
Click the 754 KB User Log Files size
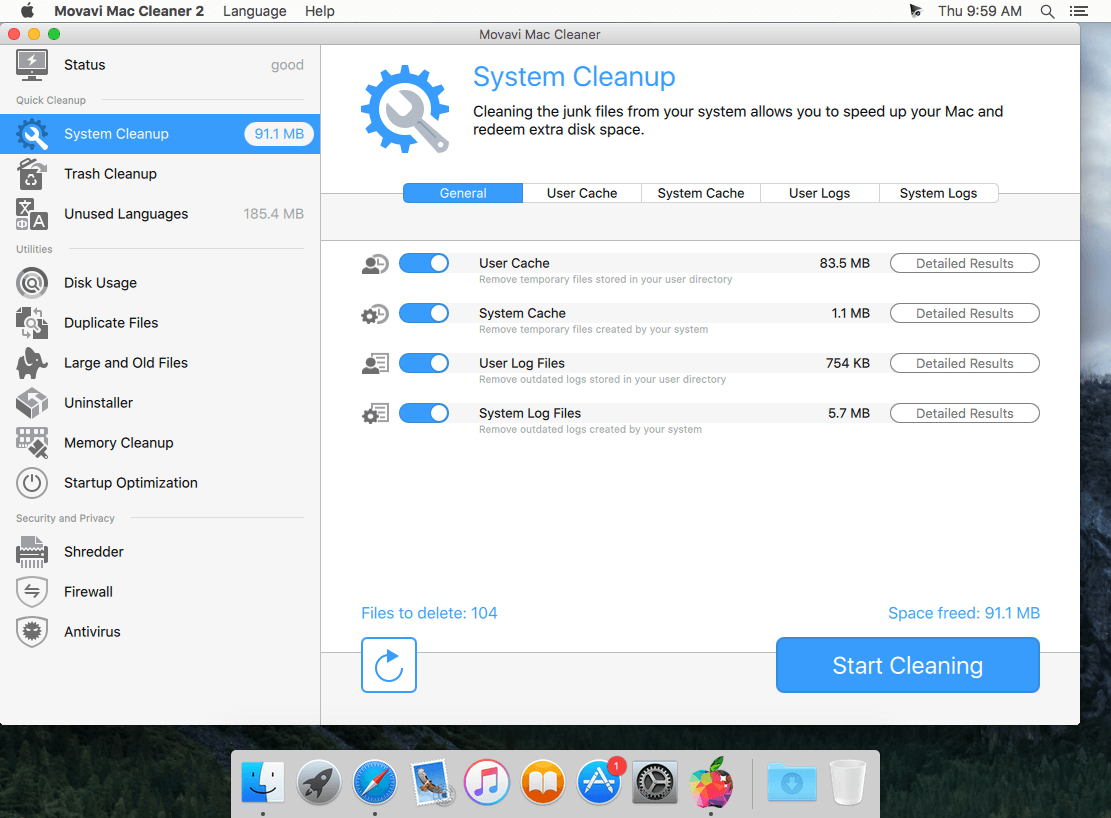tap(847, 364)
